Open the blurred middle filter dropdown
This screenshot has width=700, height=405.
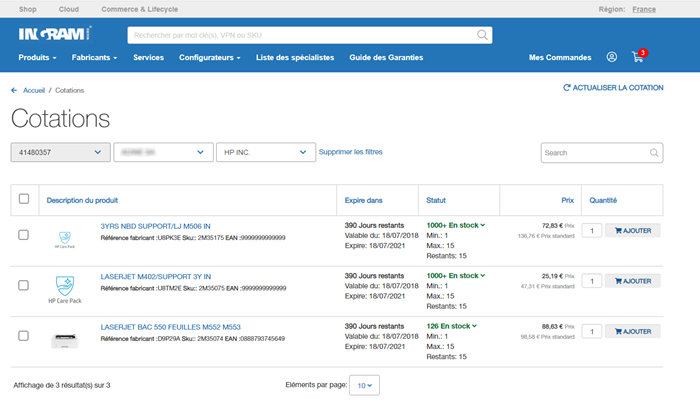tap(163, 152)
